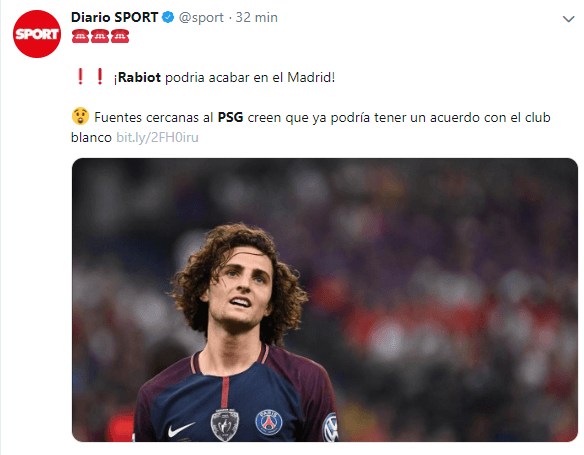Click the PSG crest on the jersey
584x455 pixels.
pyautogui.click(x=269, y=422)
